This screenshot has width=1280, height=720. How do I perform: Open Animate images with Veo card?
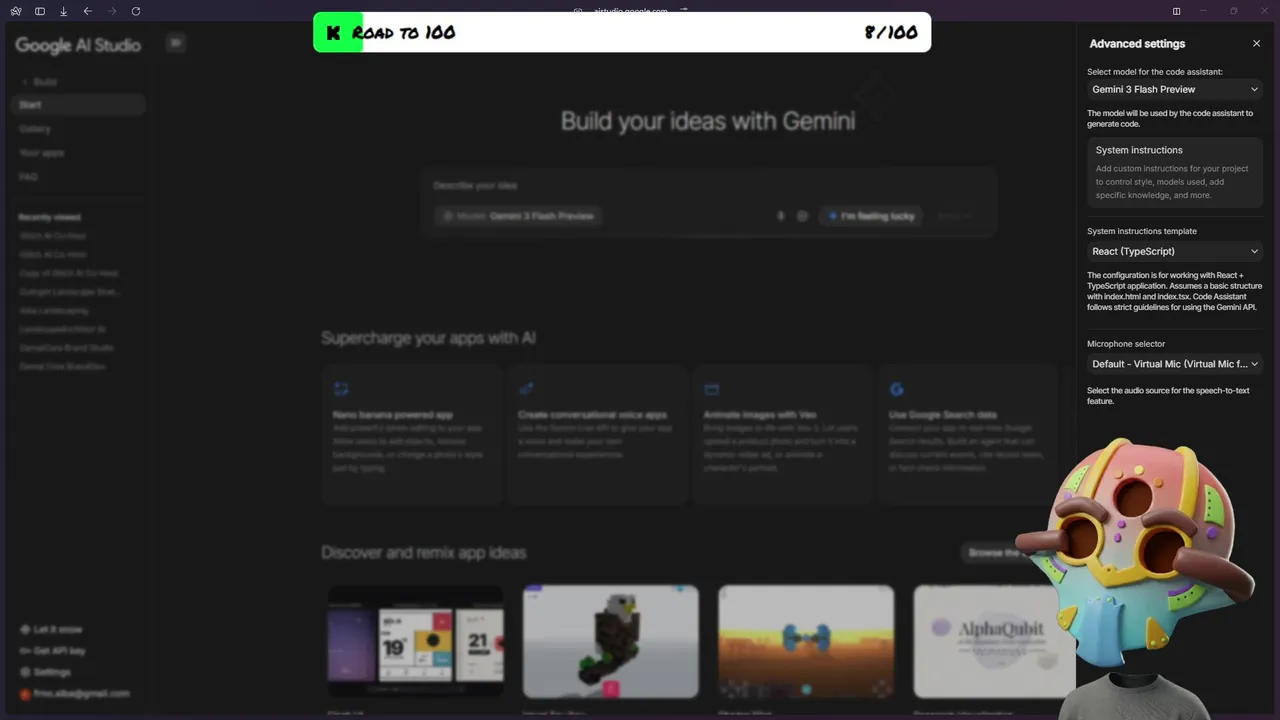pos(783,435)
